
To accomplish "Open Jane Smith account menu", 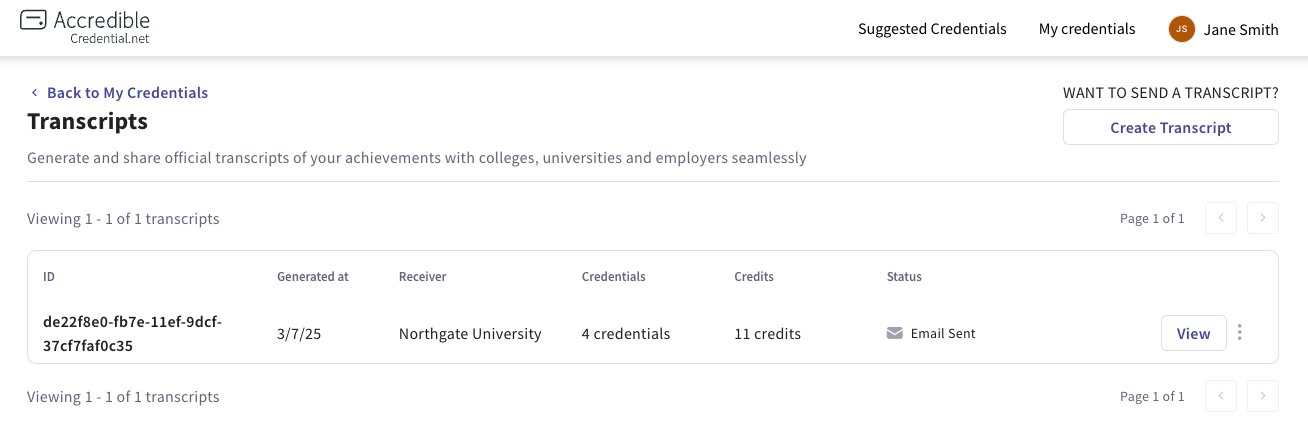I will tap(1223, 29).
